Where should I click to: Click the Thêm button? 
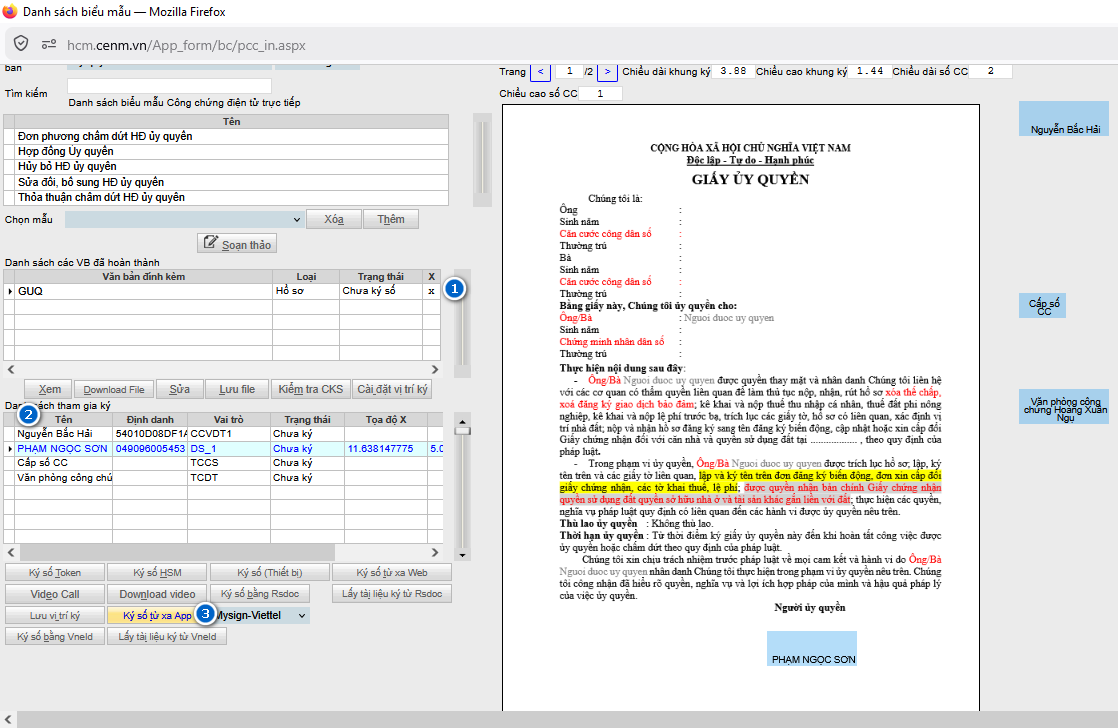(391, 220)
